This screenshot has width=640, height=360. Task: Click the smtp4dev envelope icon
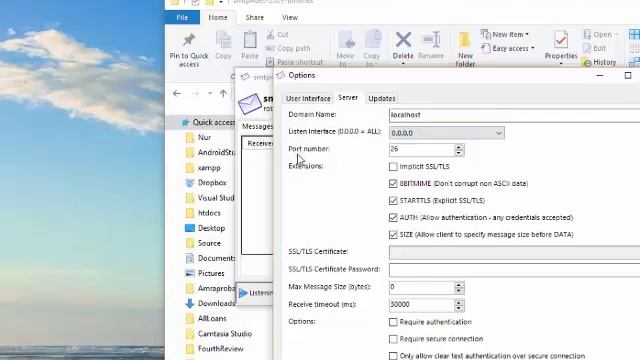point(250,104)
